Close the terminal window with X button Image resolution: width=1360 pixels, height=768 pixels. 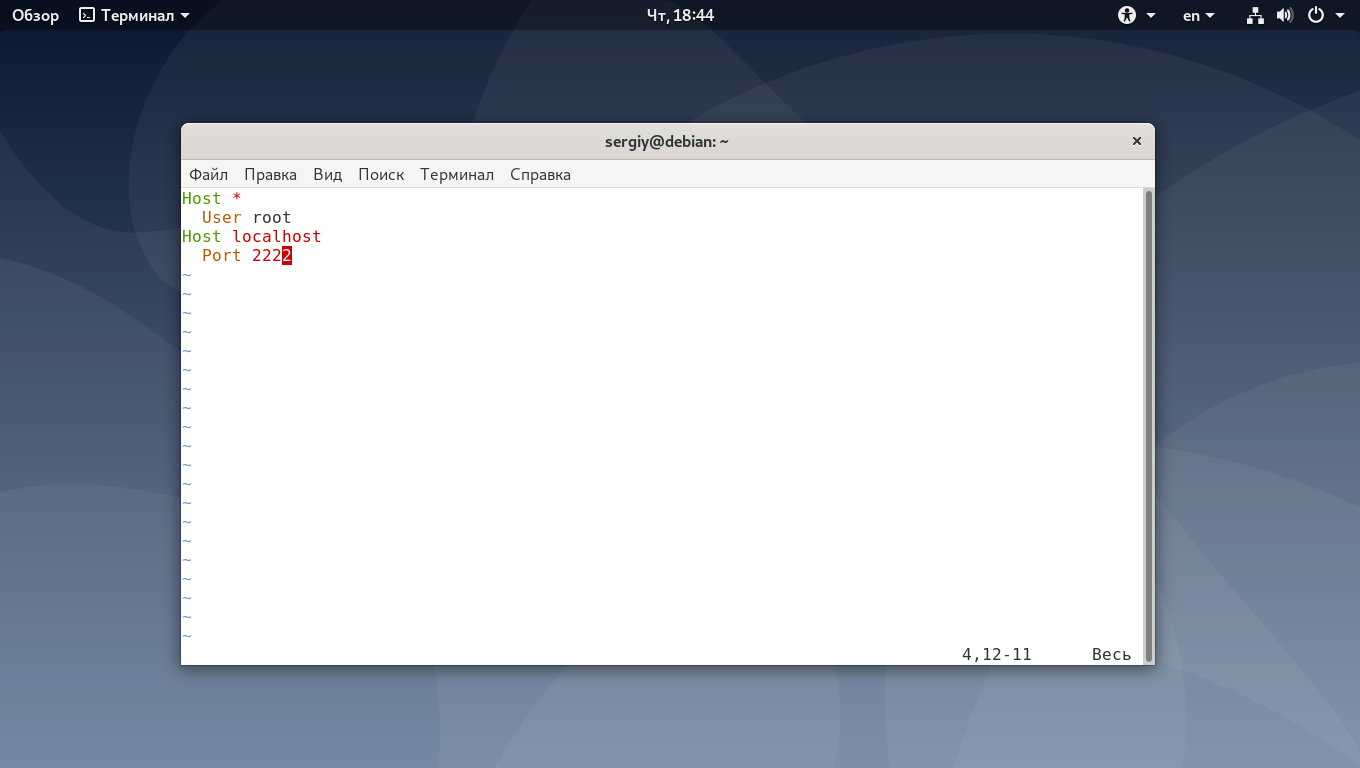(1137, 141)
